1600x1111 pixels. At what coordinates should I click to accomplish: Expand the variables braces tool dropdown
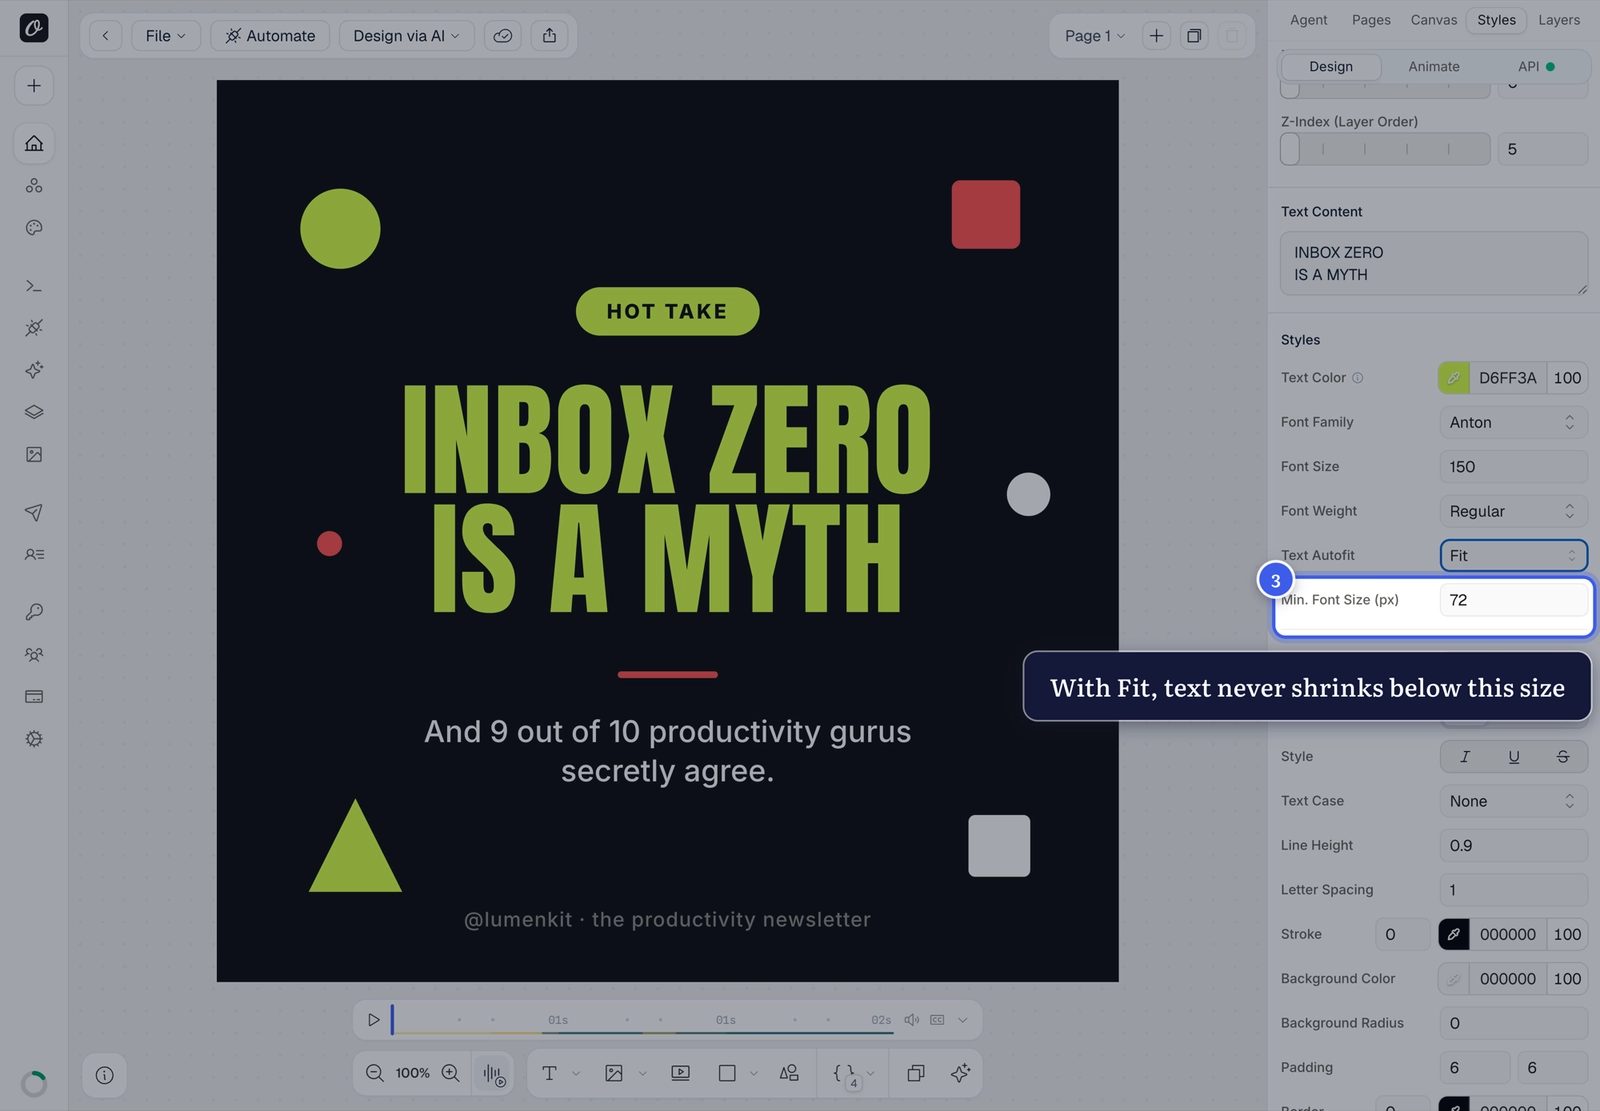click(x=870, y=1073)
